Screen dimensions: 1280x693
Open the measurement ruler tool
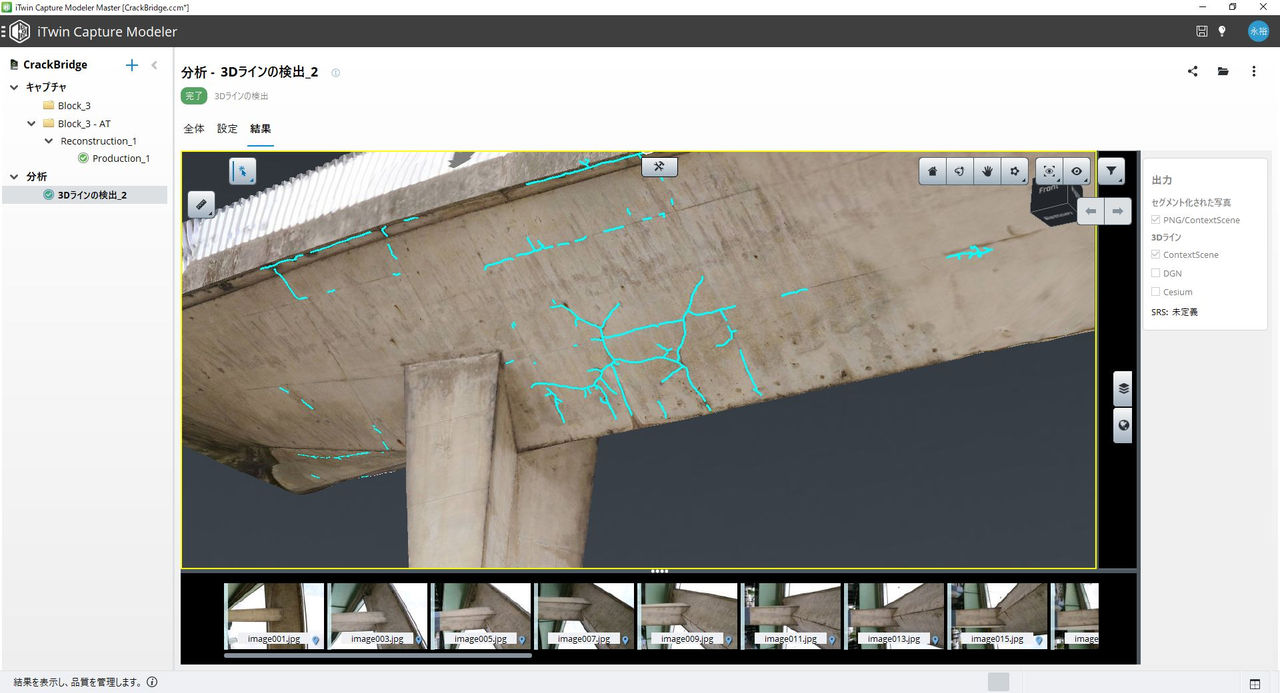coord(201,205)
